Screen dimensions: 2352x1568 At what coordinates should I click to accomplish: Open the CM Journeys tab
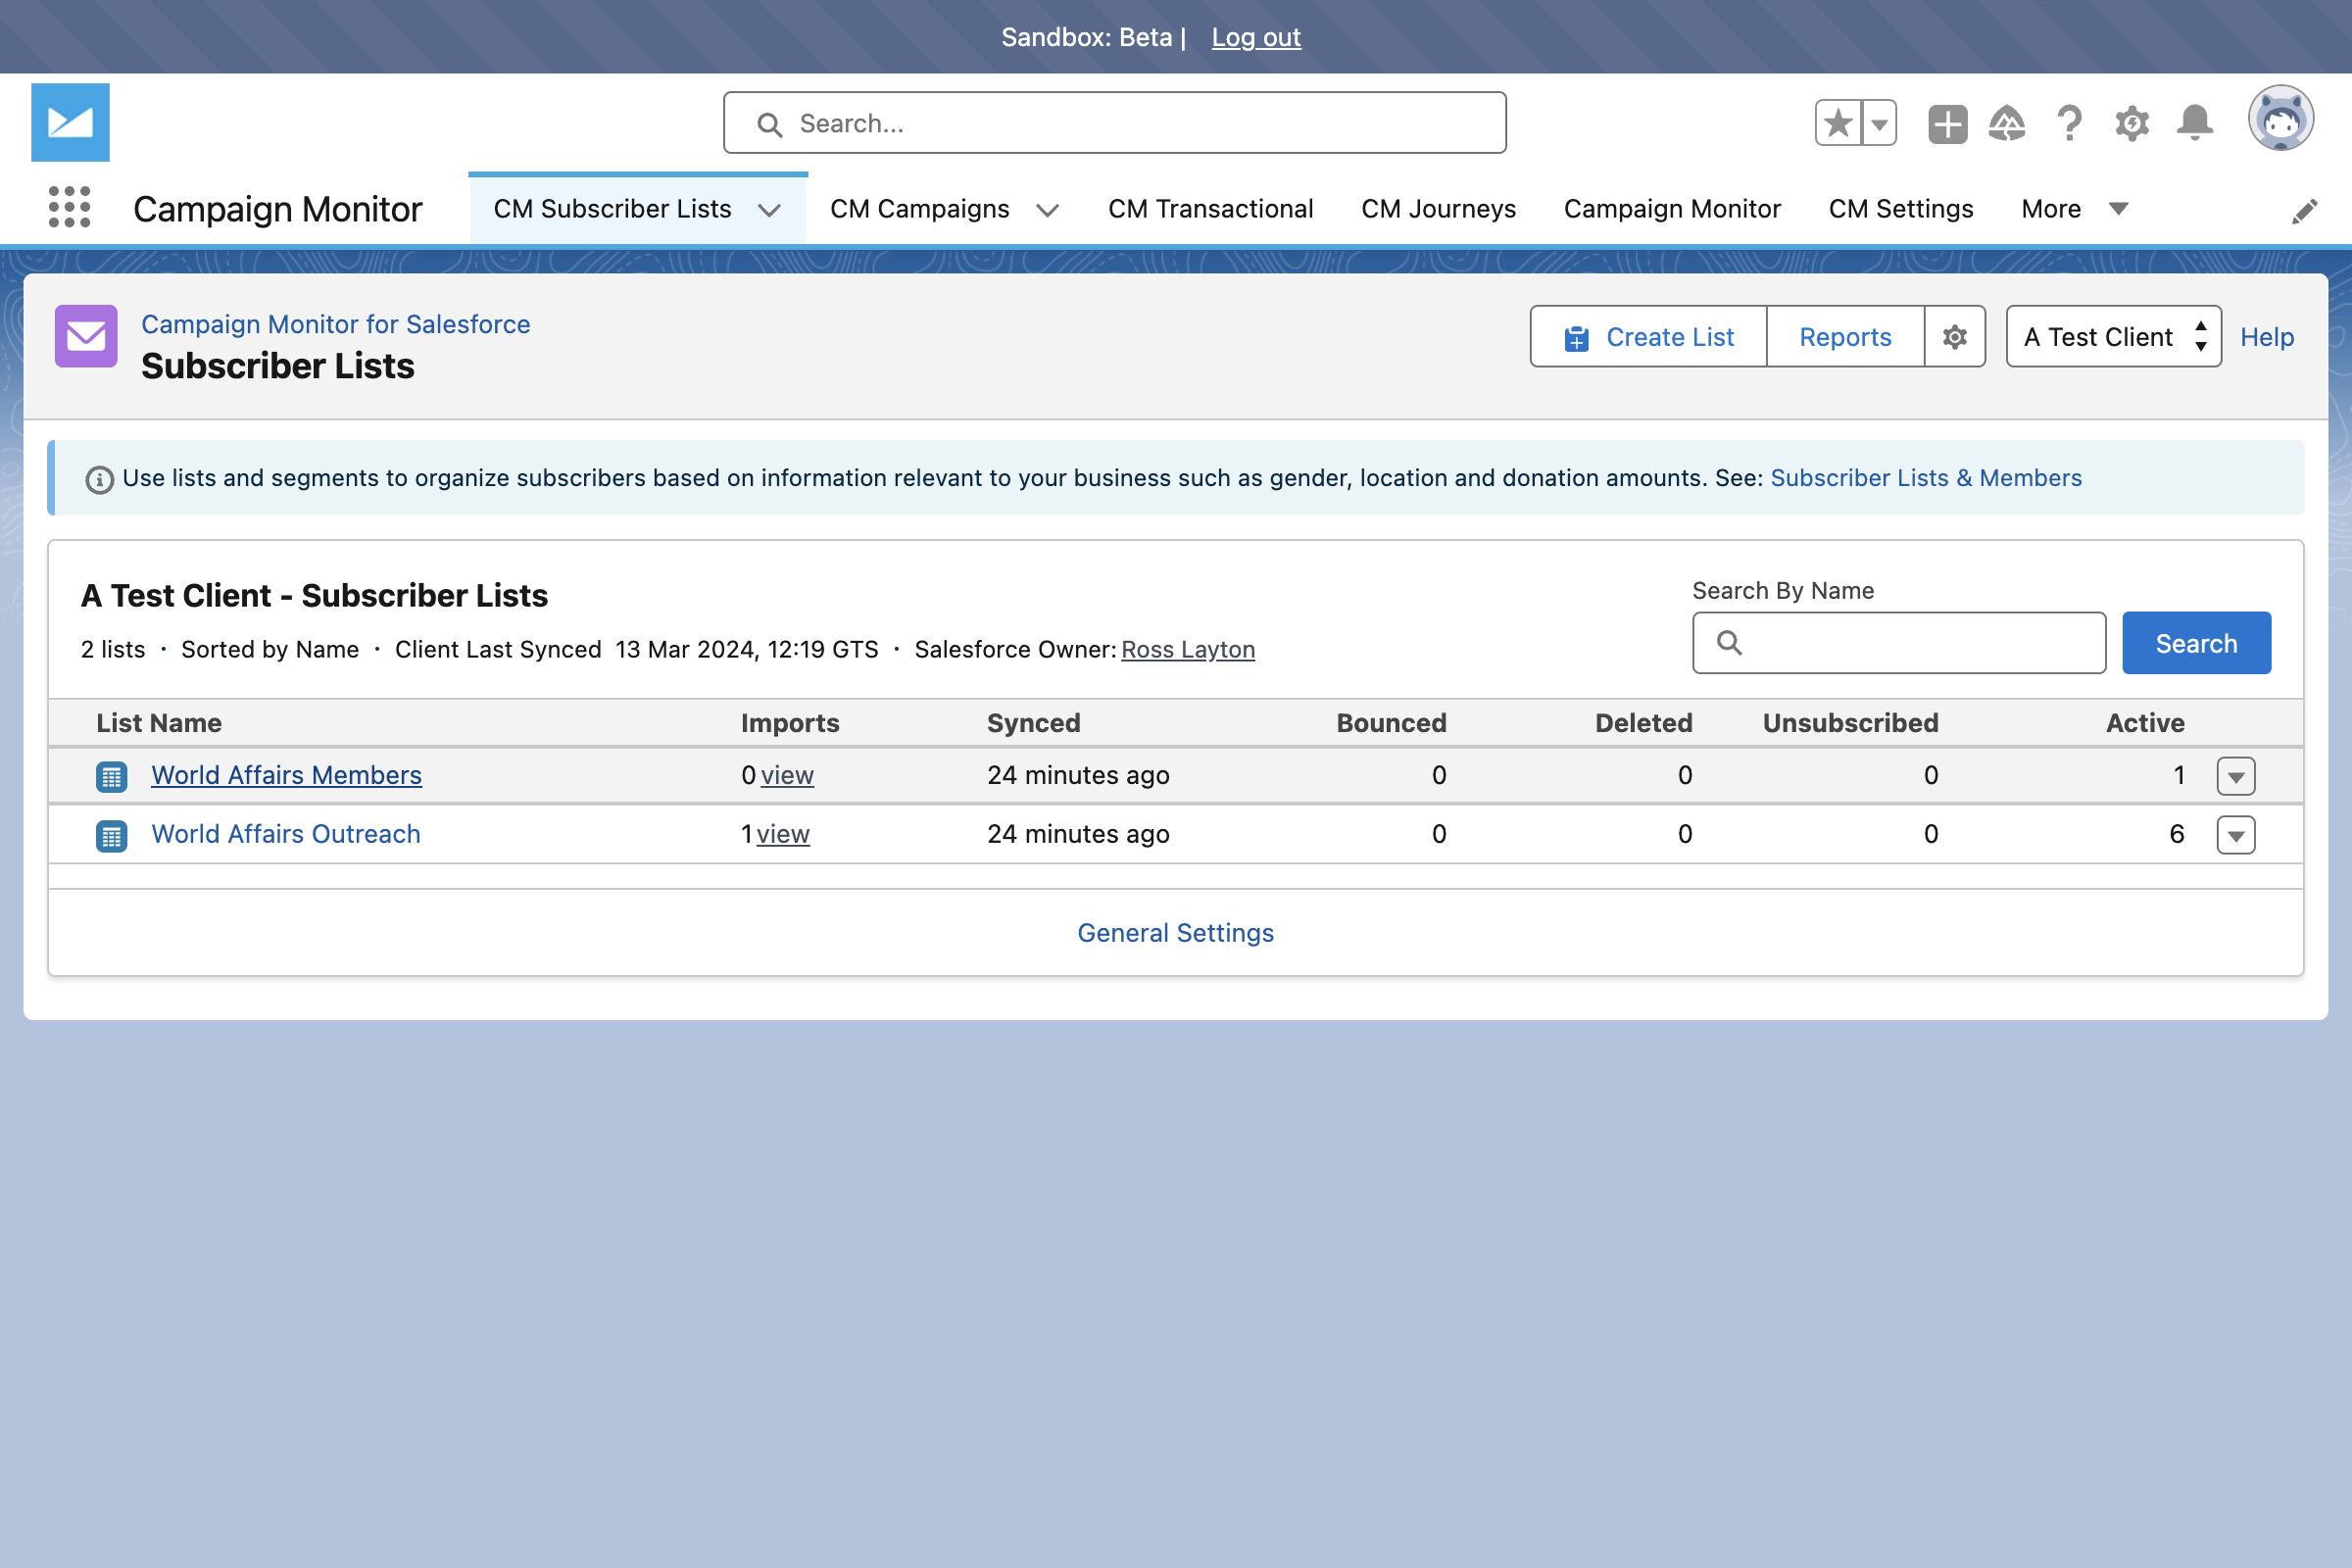click(1438, 209)
